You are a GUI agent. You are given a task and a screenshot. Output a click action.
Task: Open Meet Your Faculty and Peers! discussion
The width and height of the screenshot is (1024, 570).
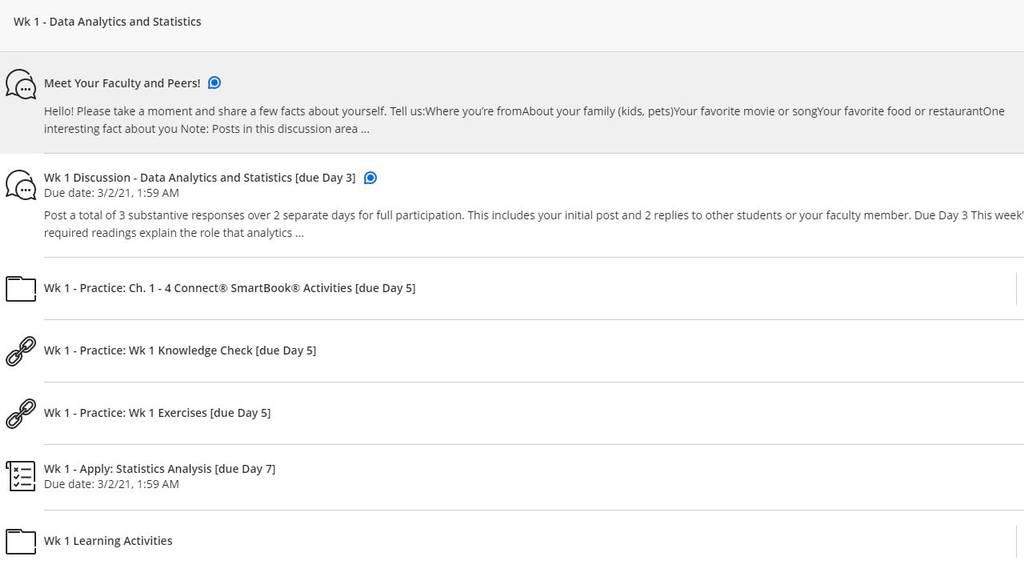click(x=122, y=83)
